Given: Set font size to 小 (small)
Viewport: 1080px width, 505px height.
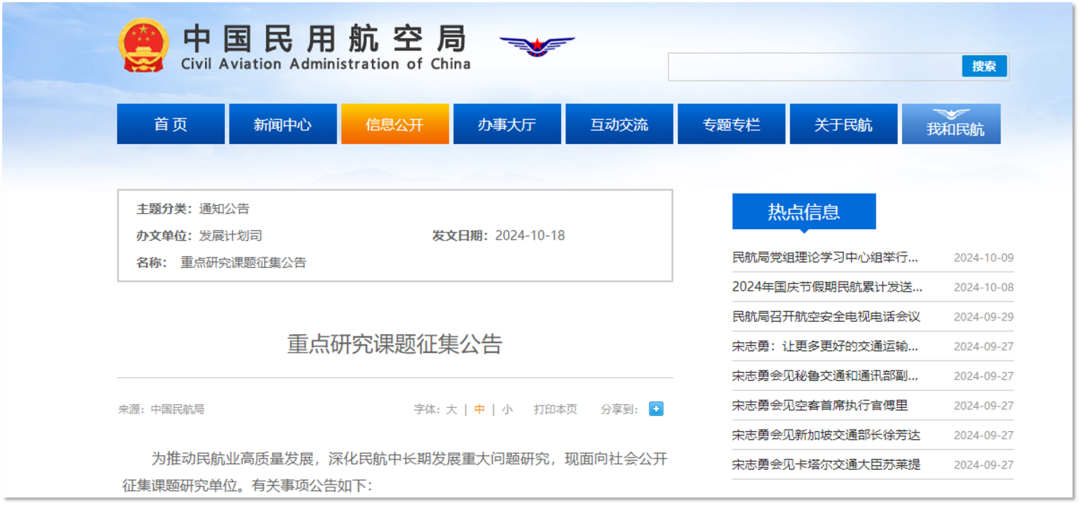Looking at the screenshot, I should [x=507, y=410].
